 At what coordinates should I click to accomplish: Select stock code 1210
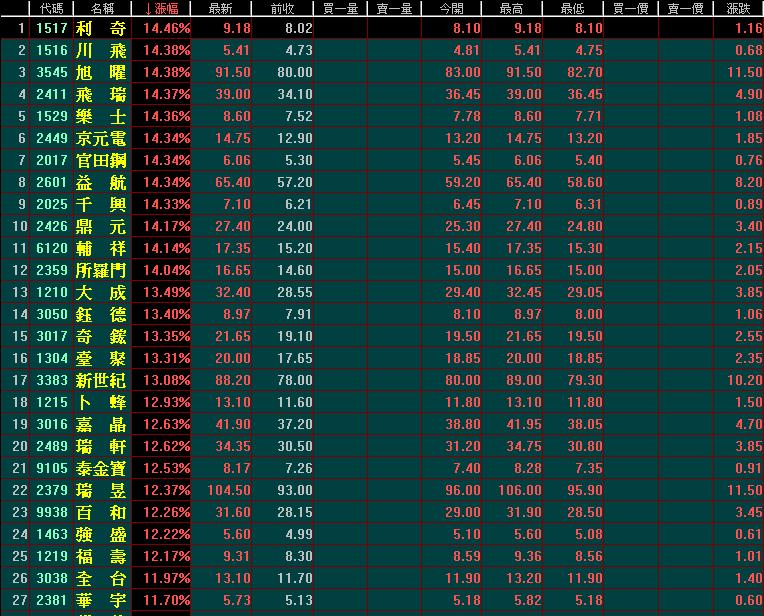(52, 292)
